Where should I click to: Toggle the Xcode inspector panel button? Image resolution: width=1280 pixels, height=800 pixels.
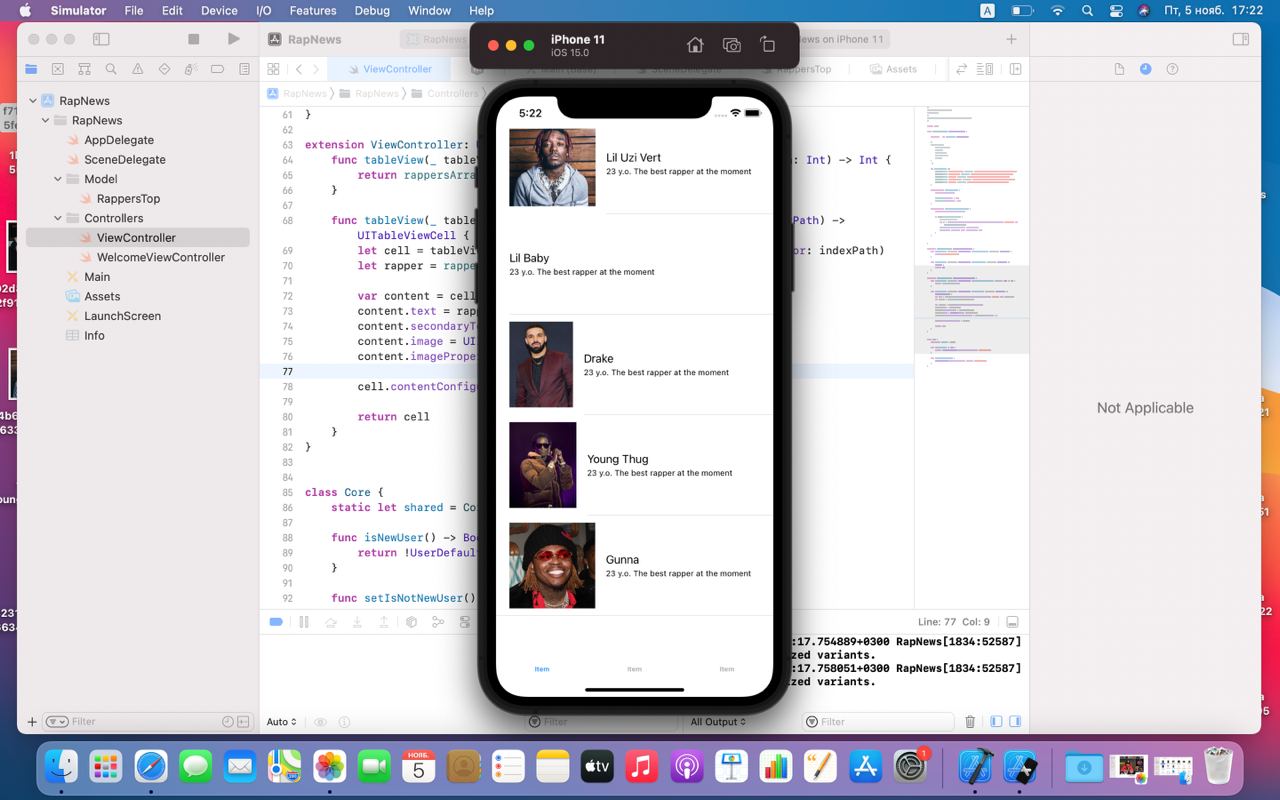click(x=1240, y=39)
